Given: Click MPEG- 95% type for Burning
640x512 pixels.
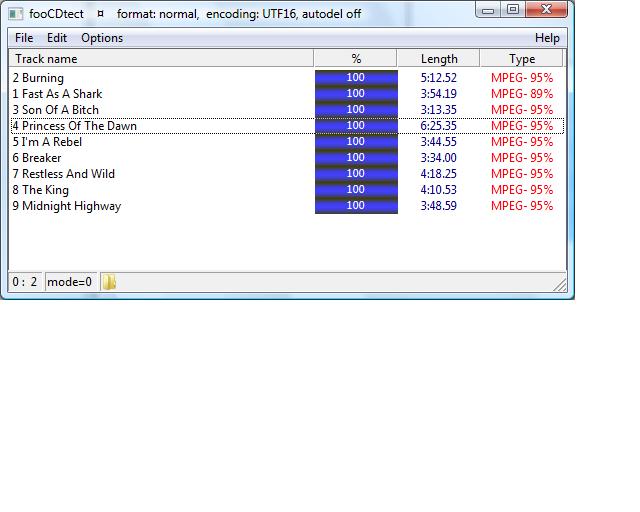Looking at the screenshot, I should (522, 78).
